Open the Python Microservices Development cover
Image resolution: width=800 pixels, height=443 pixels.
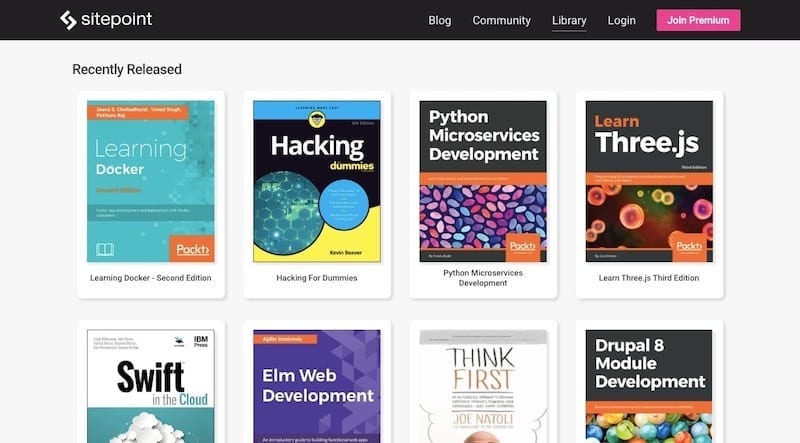coord(483,181)
